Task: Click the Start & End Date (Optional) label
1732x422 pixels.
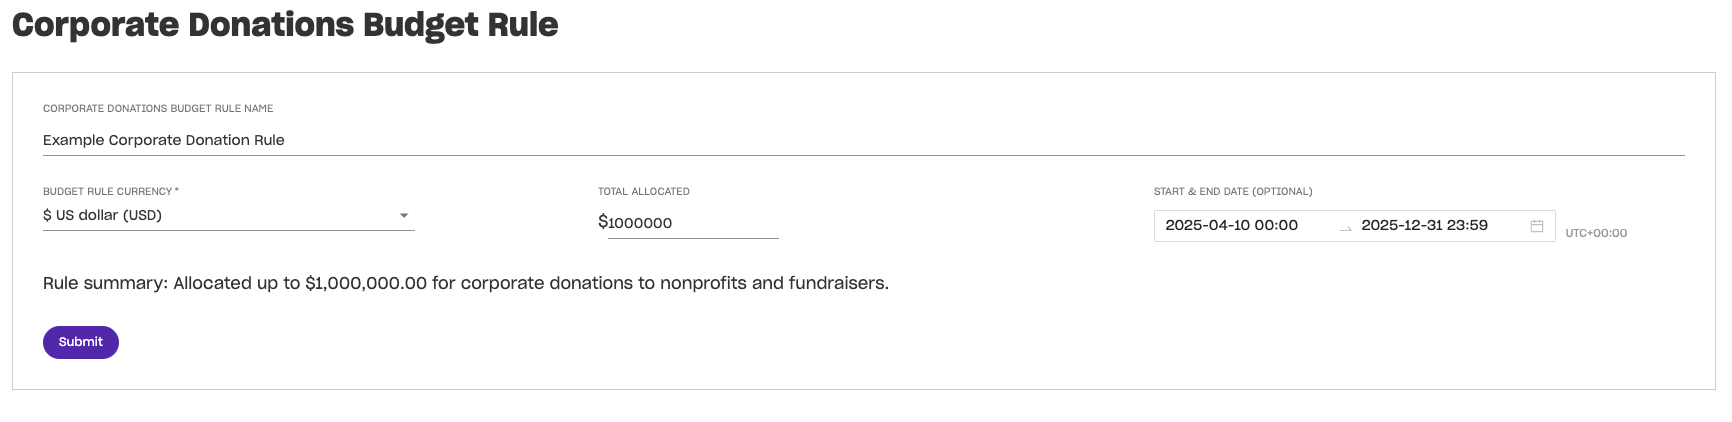Action: pos(1233,191)
